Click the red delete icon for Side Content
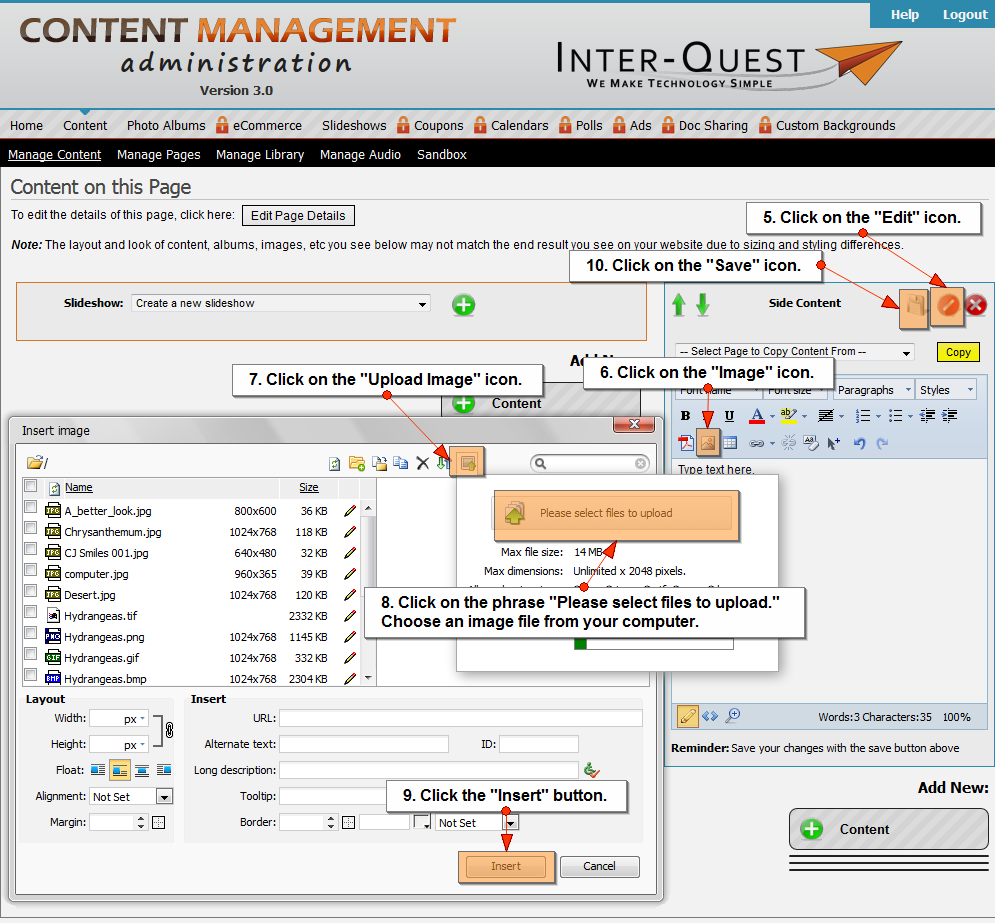 [x=976, y=306]
